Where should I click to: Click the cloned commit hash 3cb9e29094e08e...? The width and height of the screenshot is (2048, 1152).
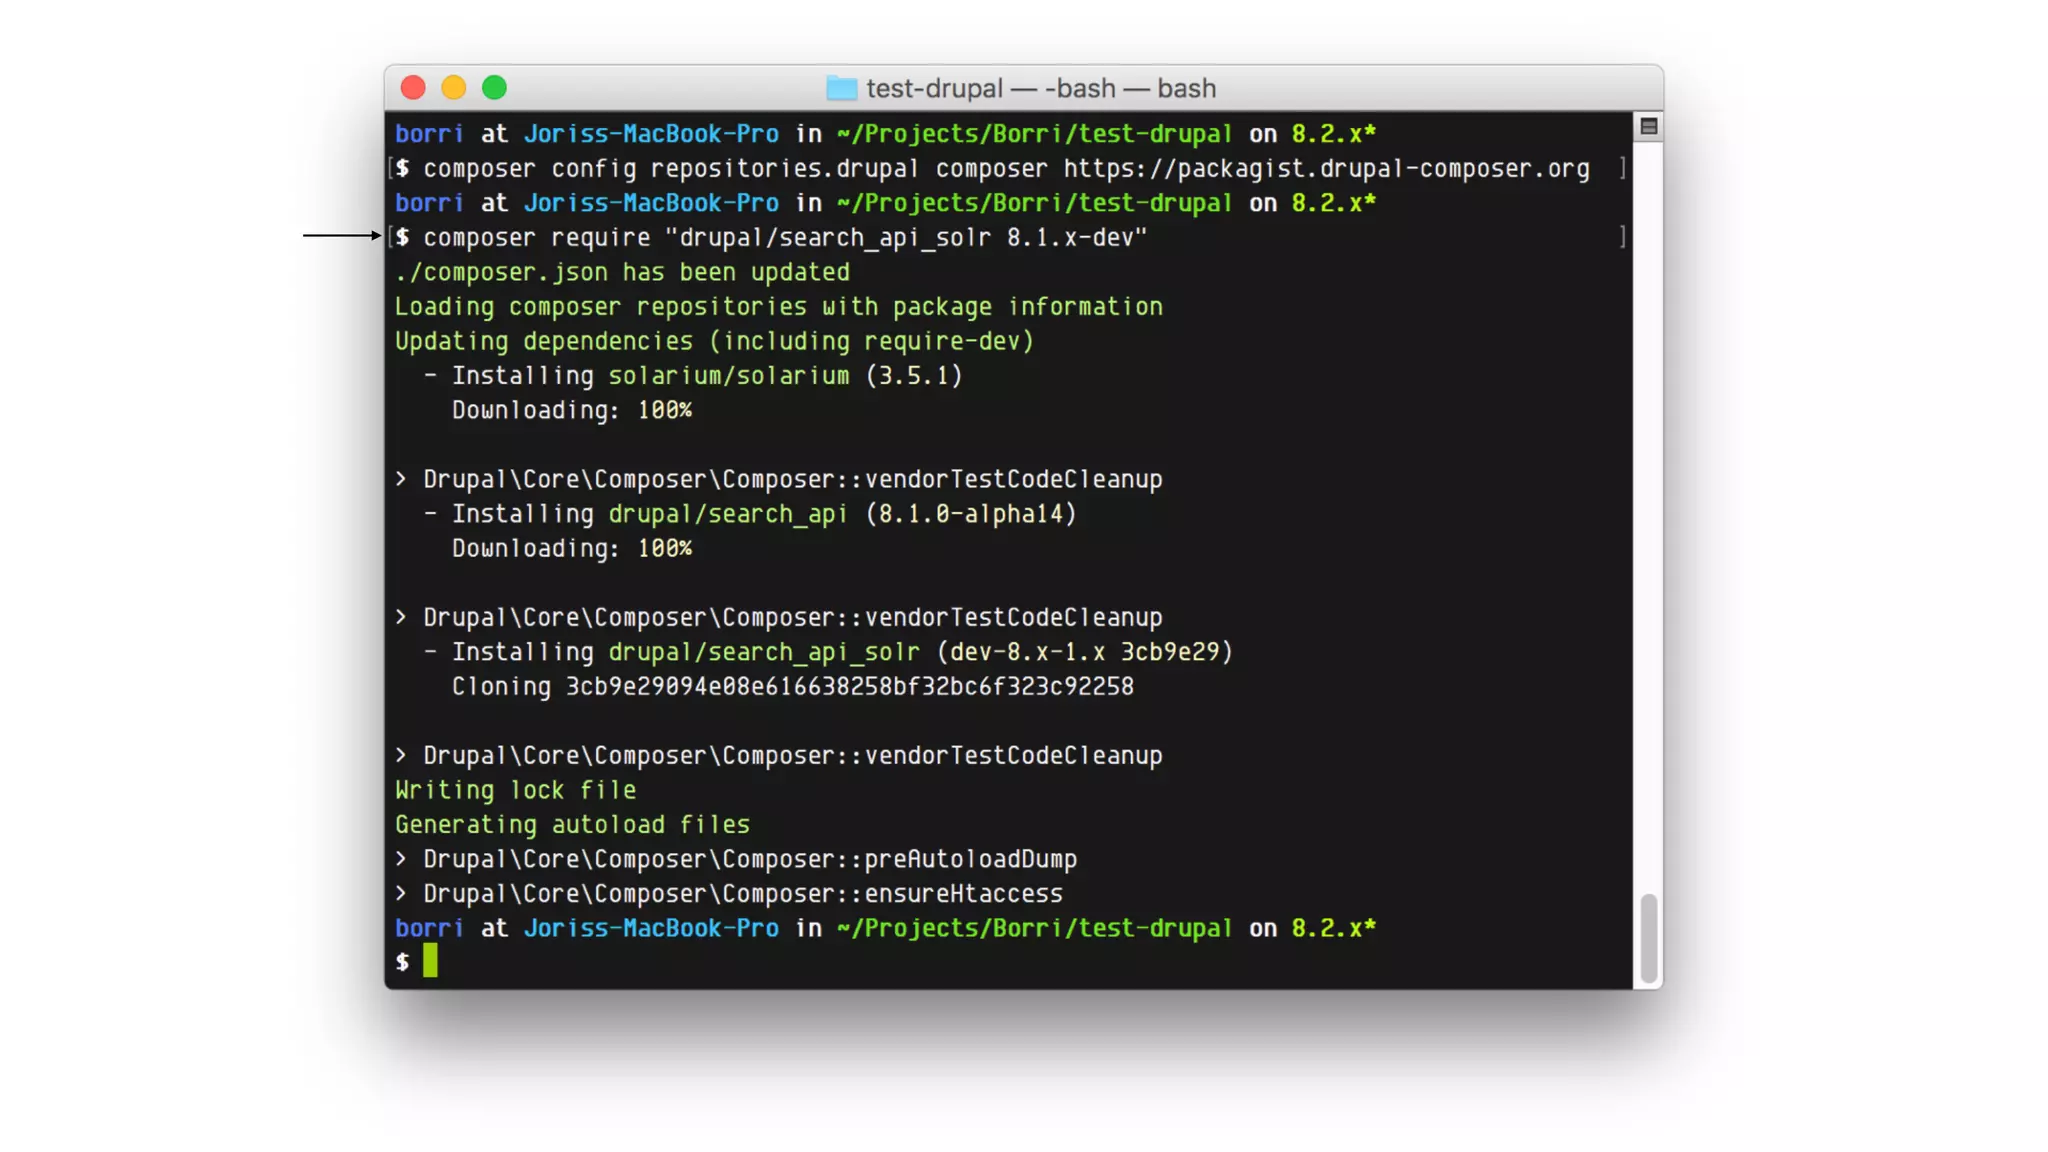pyautogui.click(x=849, y=686)
